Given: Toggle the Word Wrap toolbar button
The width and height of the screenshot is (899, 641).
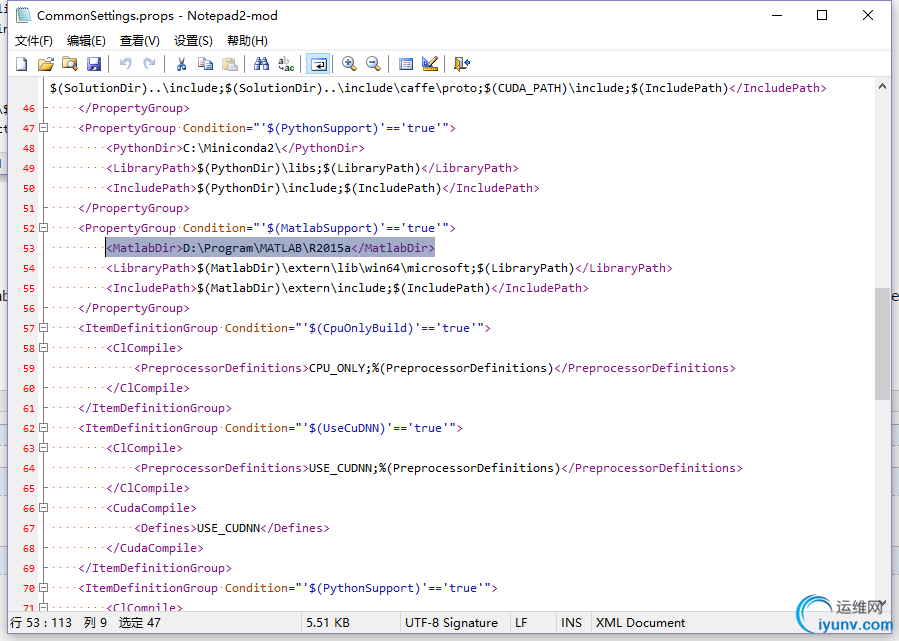Looking at the screenshot, I should click(x=318, y=64).
